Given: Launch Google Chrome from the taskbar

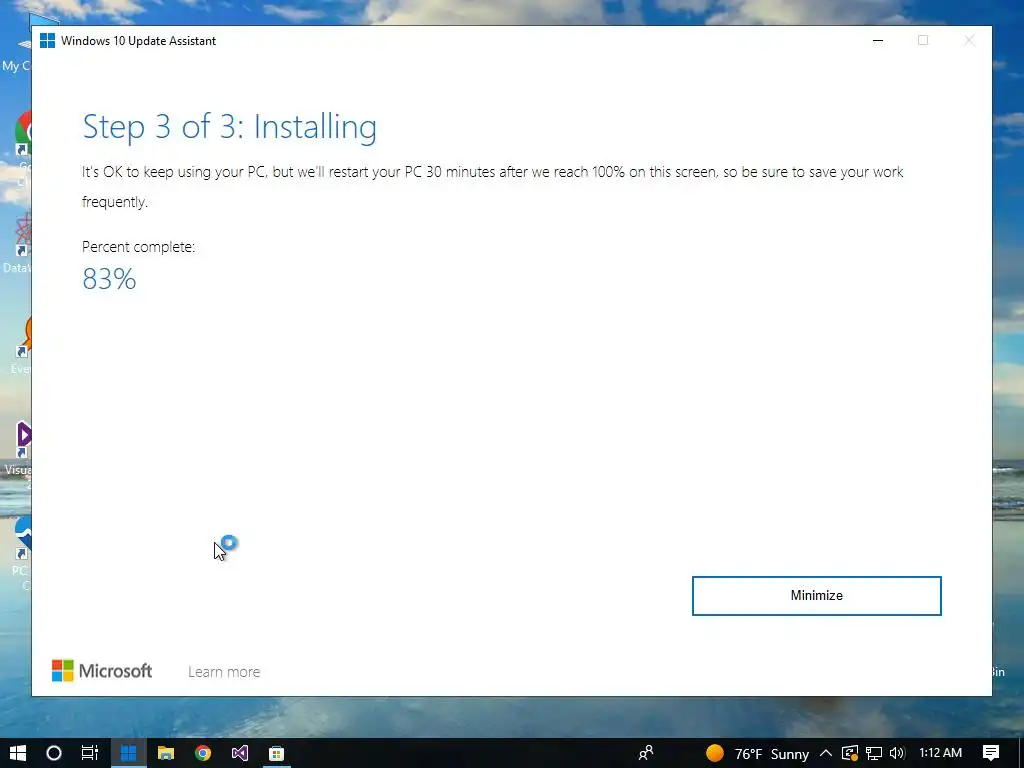Looking at the screenshot, I should 203,753.
